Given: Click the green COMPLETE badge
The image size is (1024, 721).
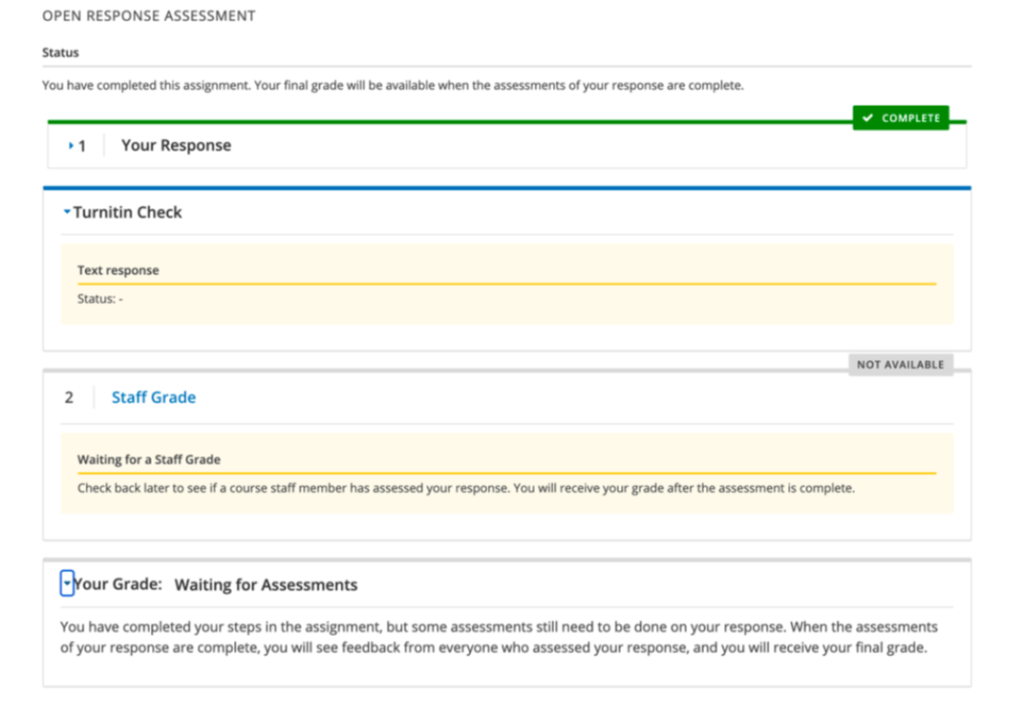Looking at the screenshot, I should click(901, 118).
